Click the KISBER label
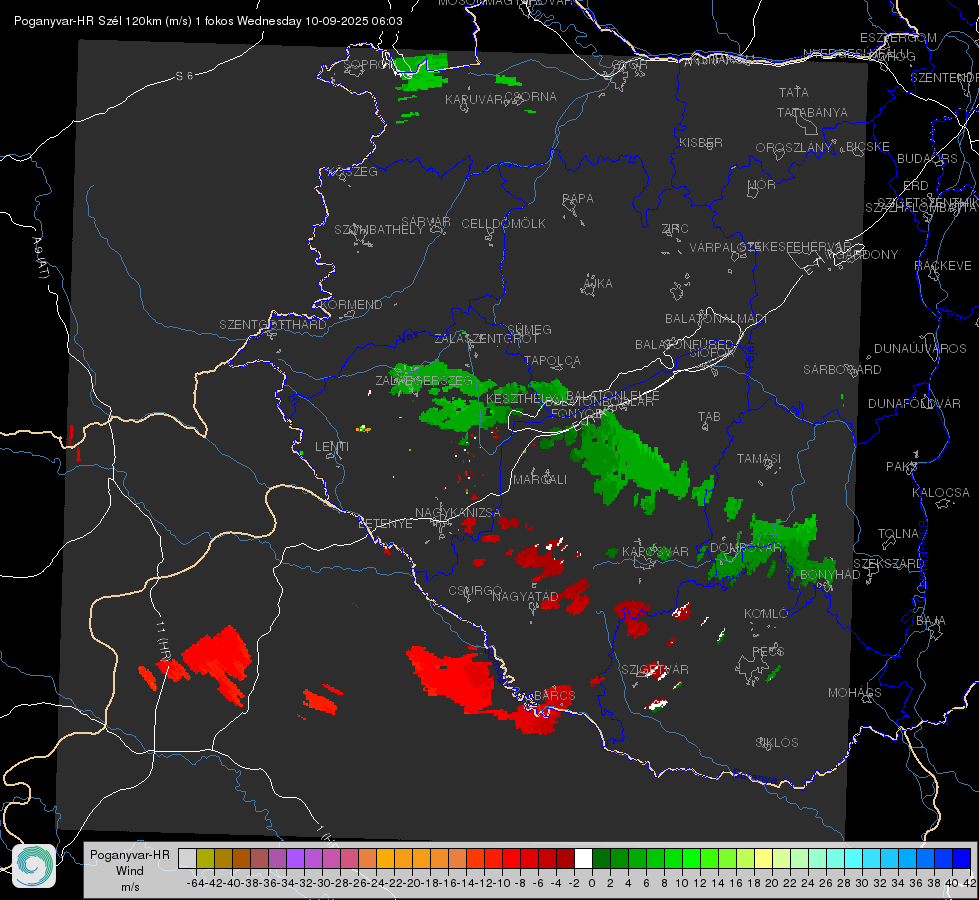Screen dimensions: 979x900 coord(701,142)
